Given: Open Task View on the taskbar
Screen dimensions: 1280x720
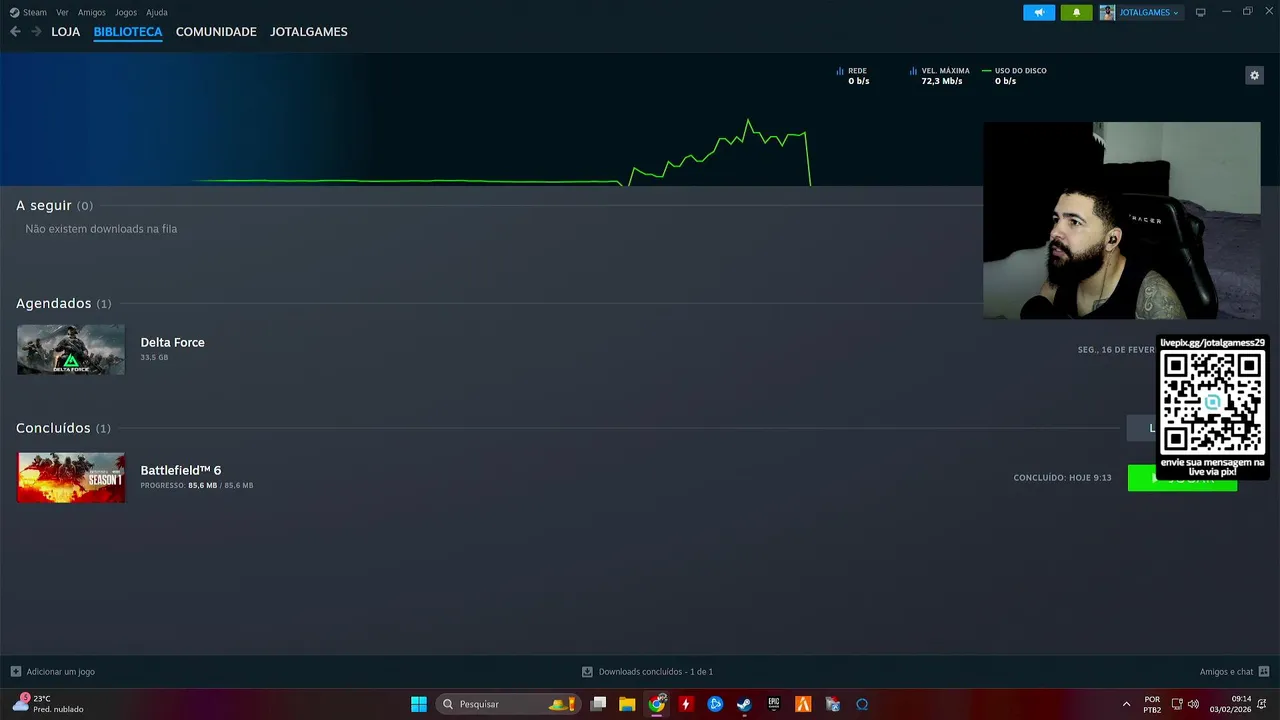Looking at the screenshot, I should click(598, 704).
